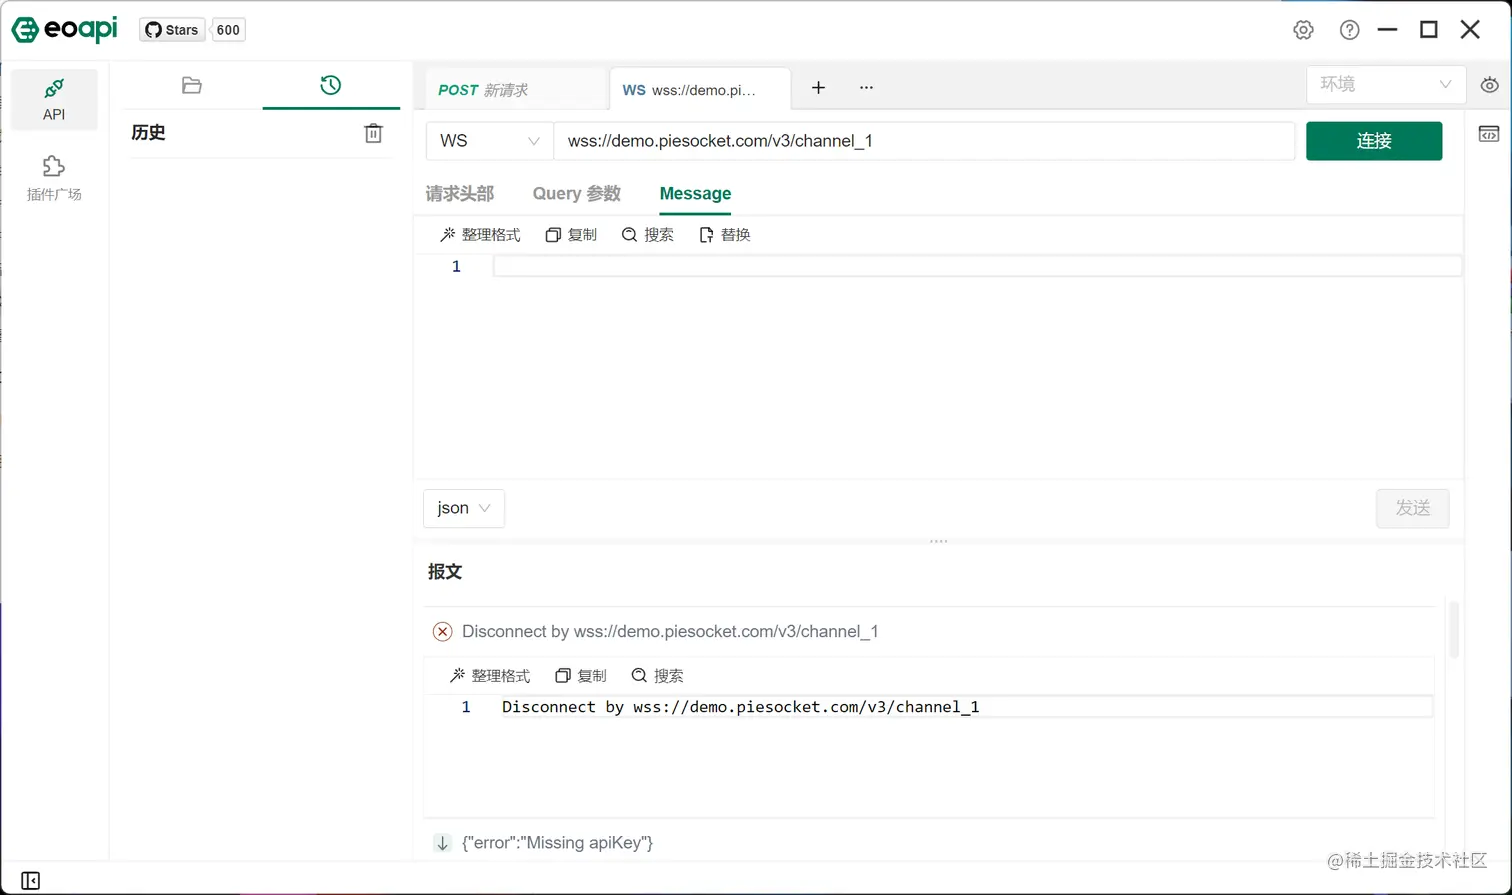Open 插件广场 plugin marketplace
1512x895 pixels.
(54, 179)
